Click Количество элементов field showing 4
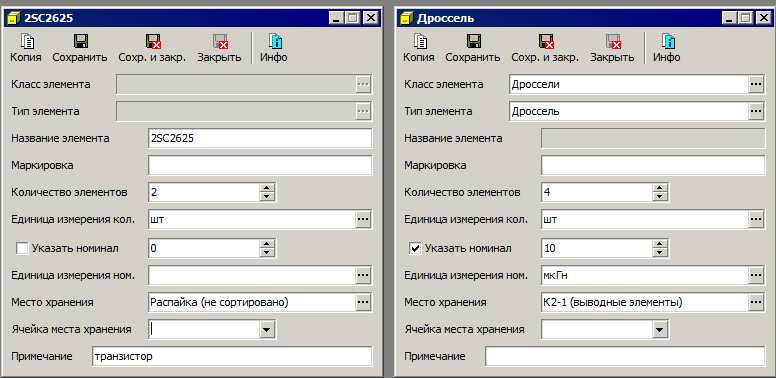Screen dimensions: 776x378 596,192
